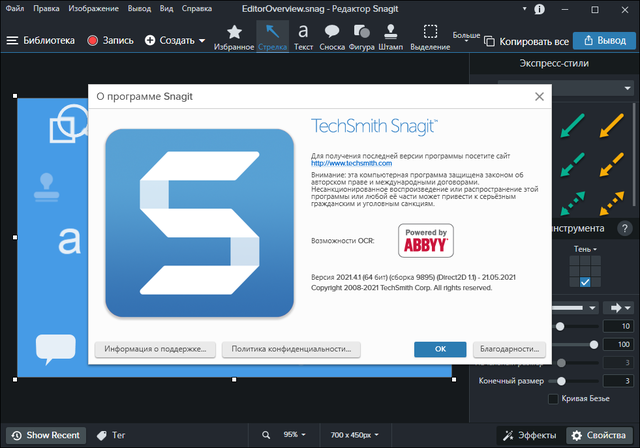Screen dimensions: 640x448
Task: Click the zoom magnifier icon
Action: (x=266, y=435)
